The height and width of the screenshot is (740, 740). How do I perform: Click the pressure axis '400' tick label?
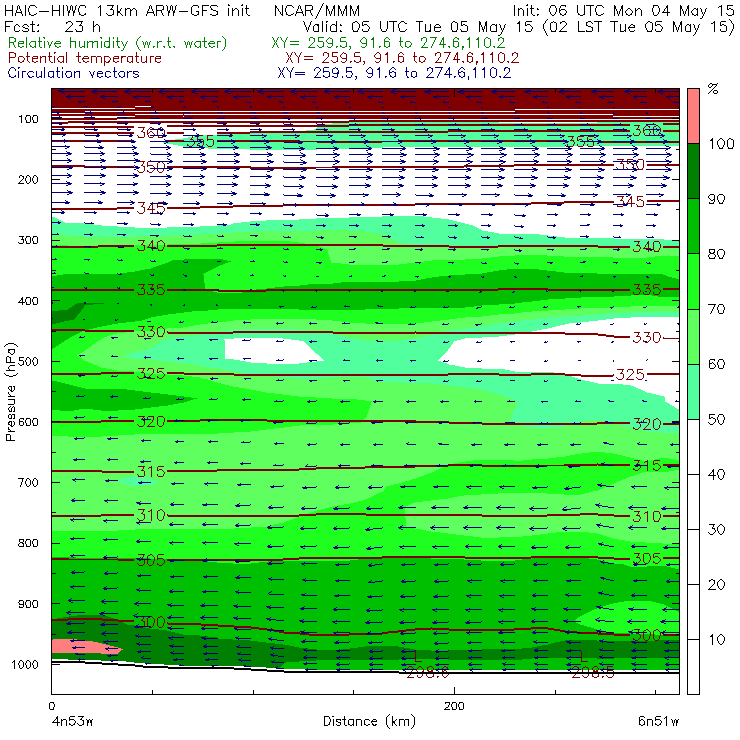(28, 301)
